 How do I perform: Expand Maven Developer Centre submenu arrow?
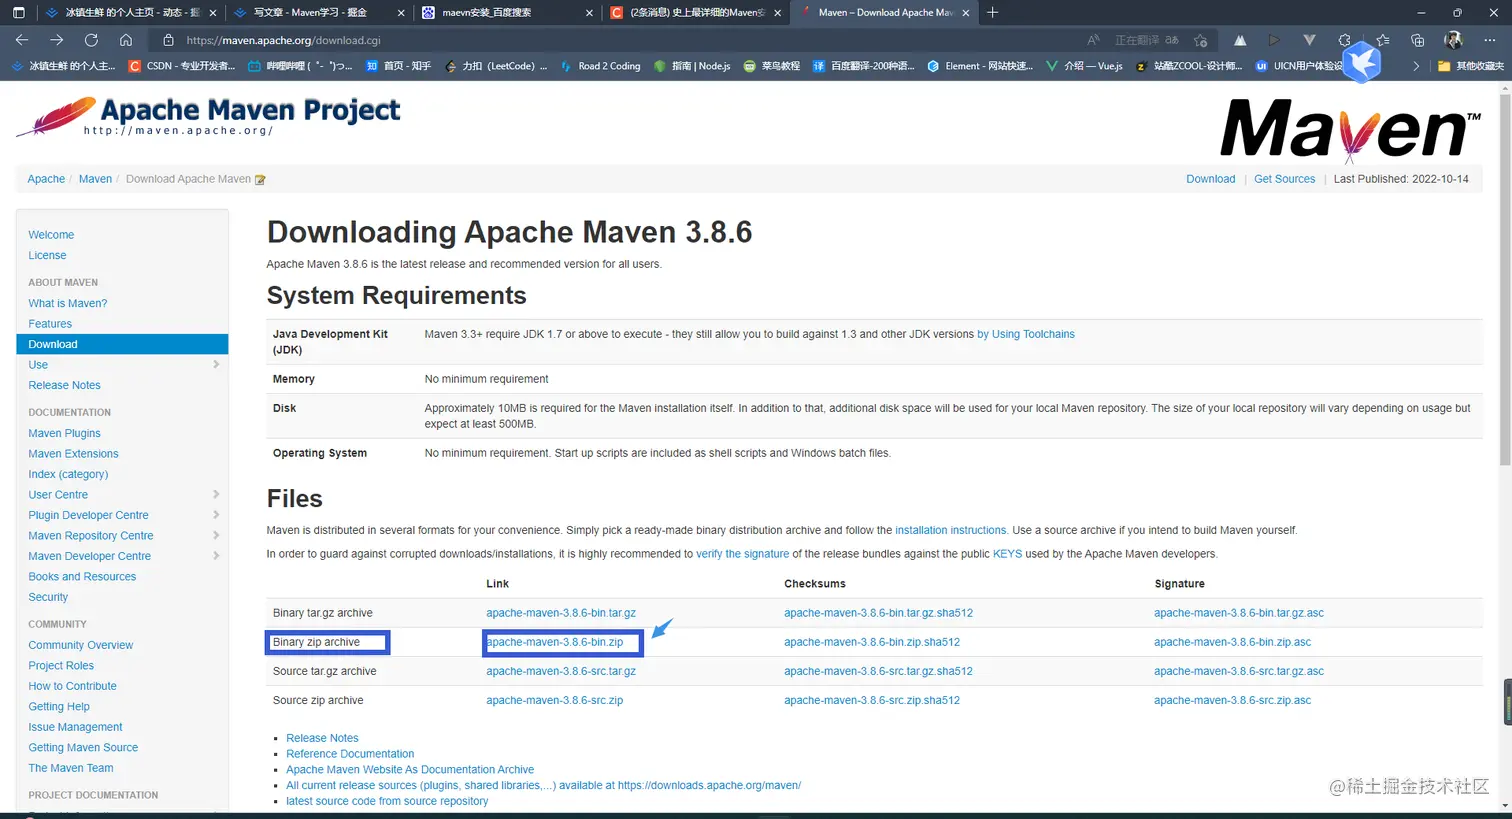(x=216, y=556)
